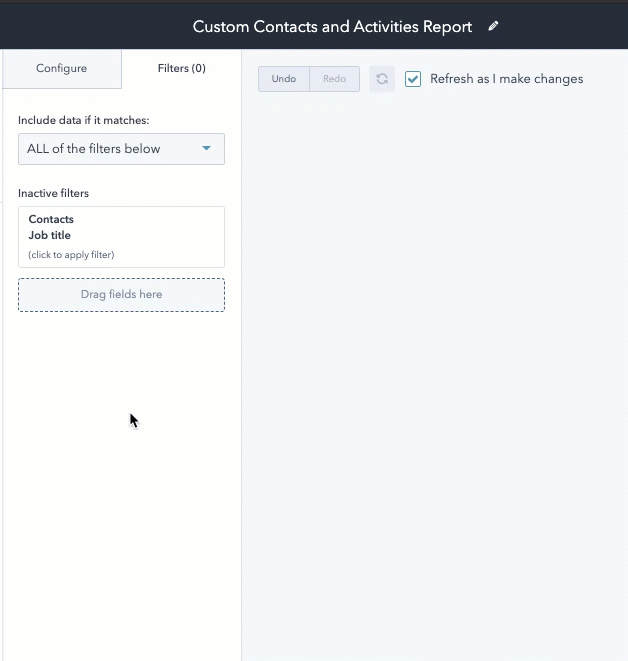Click the "Refresh as I make changes" label

pos(506,79)
